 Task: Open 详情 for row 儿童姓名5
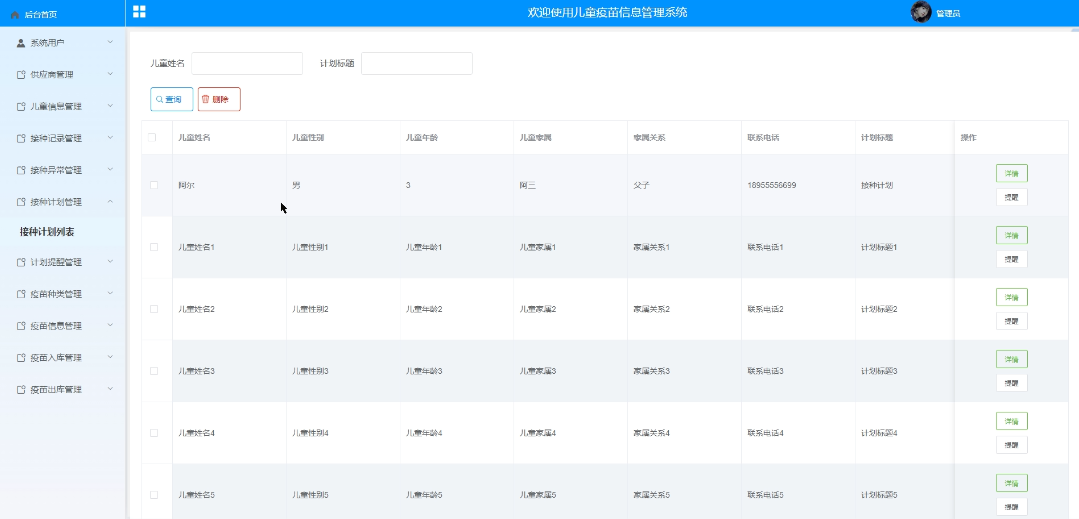tap(1012, 483)
